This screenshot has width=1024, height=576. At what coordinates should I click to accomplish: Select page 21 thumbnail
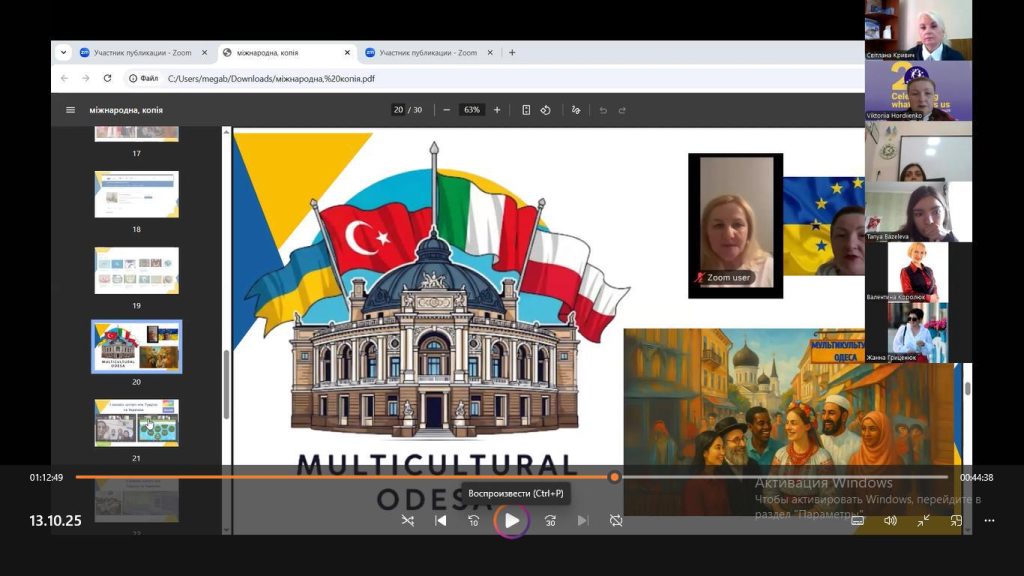coord(136,422)
